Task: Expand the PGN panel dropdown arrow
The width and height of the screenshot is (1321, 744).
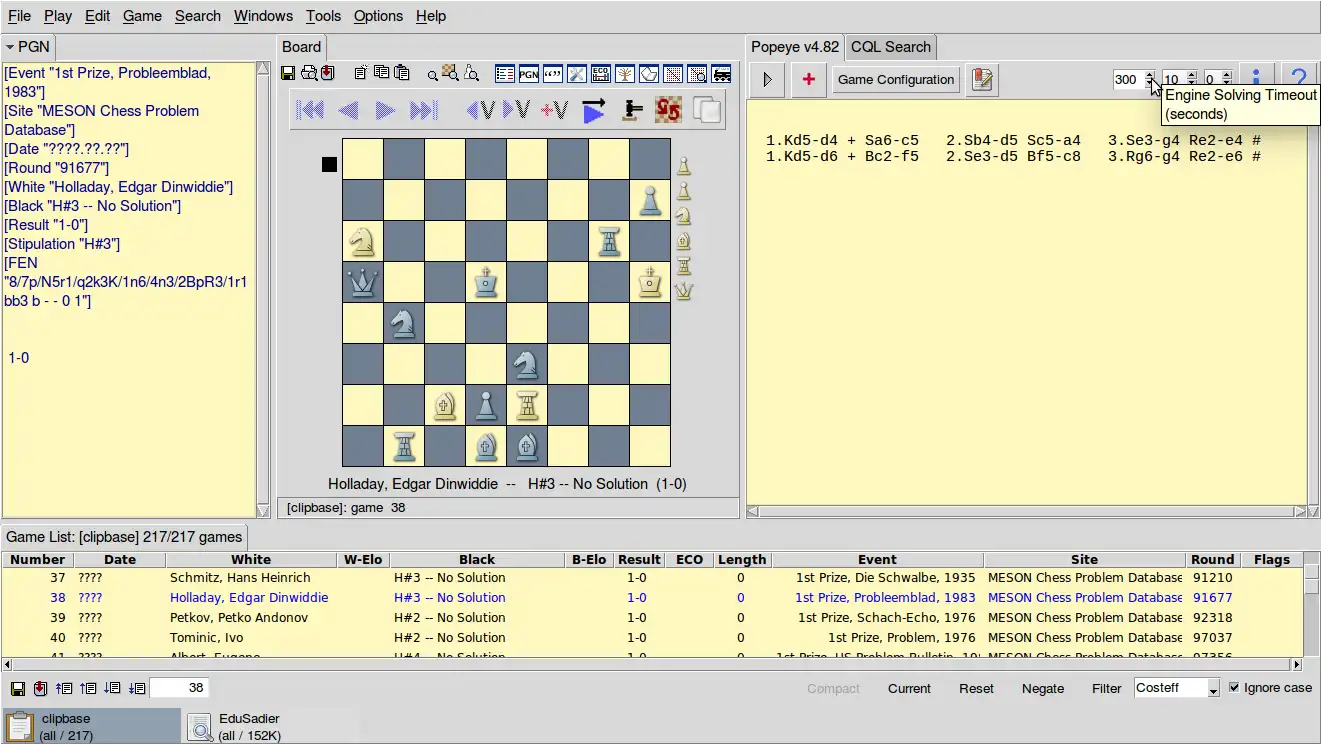Action: coord(10,47)
